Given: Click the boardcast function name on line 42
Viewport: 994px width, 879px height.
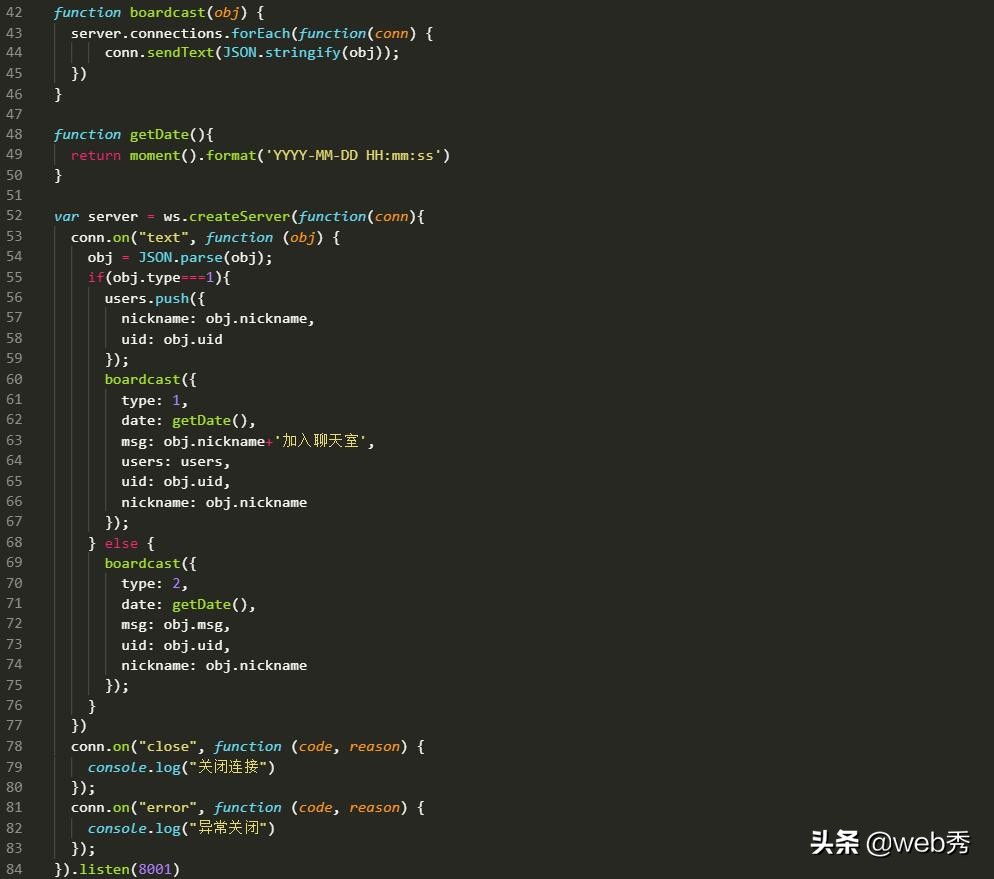Looking at the screenshot, I should click(167, 12).
